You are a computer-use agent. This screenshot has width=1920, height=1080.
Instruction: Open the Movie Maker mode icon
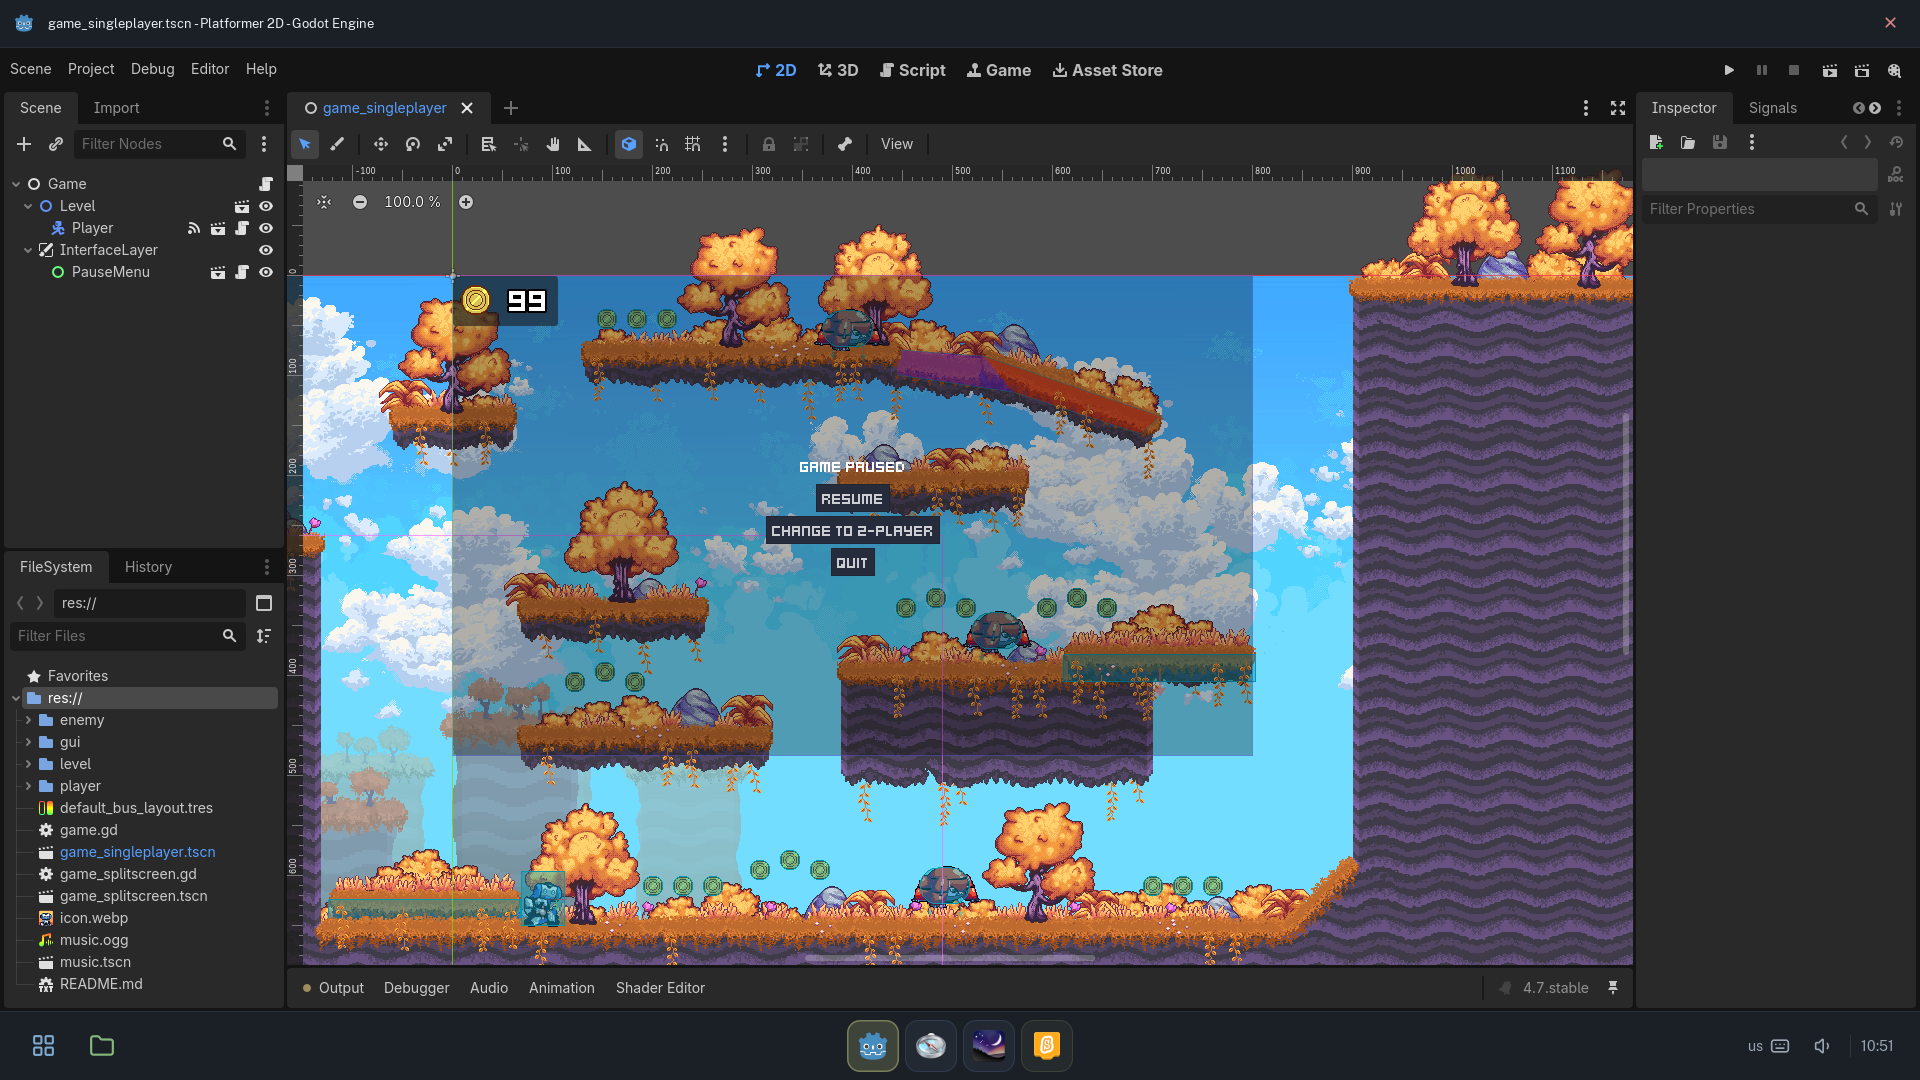[1894, 70]
